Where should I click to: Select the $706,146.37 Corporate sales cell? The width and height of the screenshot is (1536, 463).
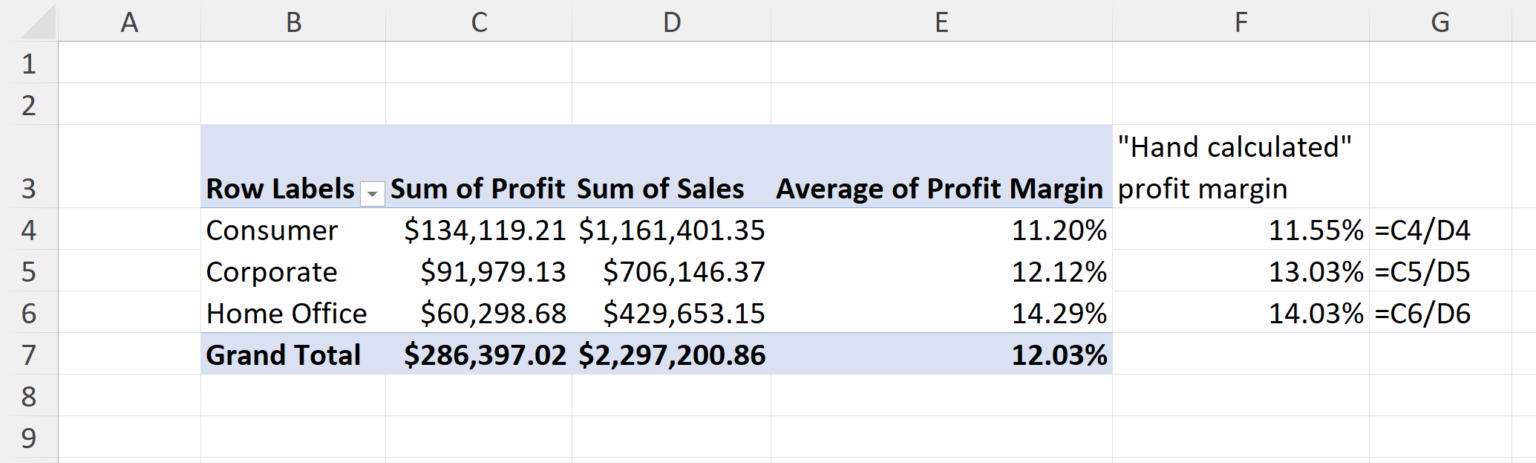[x=684, y=272]
